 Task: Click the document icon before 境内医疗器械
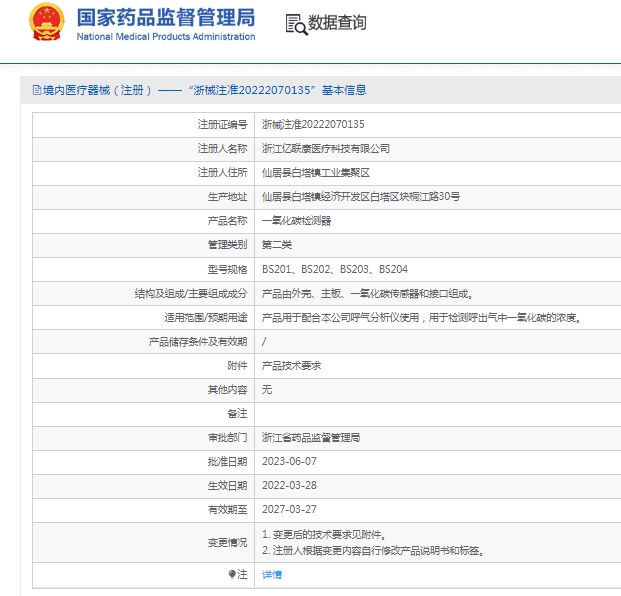[37, 90]
